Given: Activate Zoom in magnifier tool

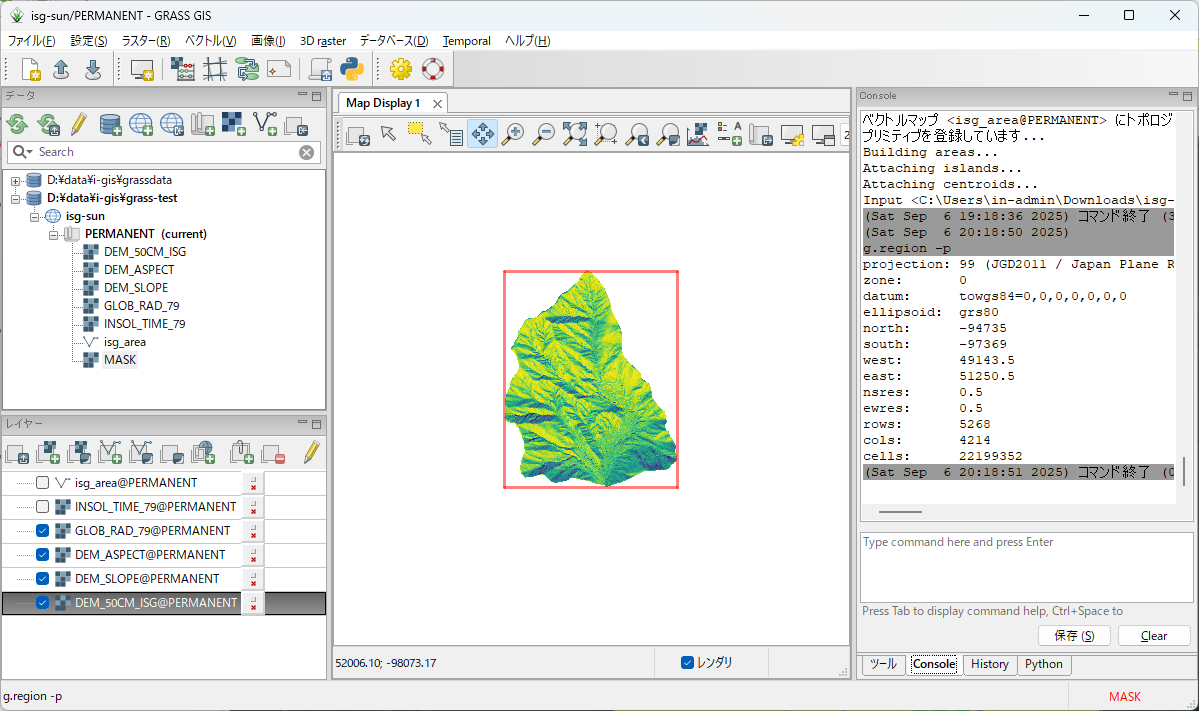Looking at the screenshot, I should (513, 134).
